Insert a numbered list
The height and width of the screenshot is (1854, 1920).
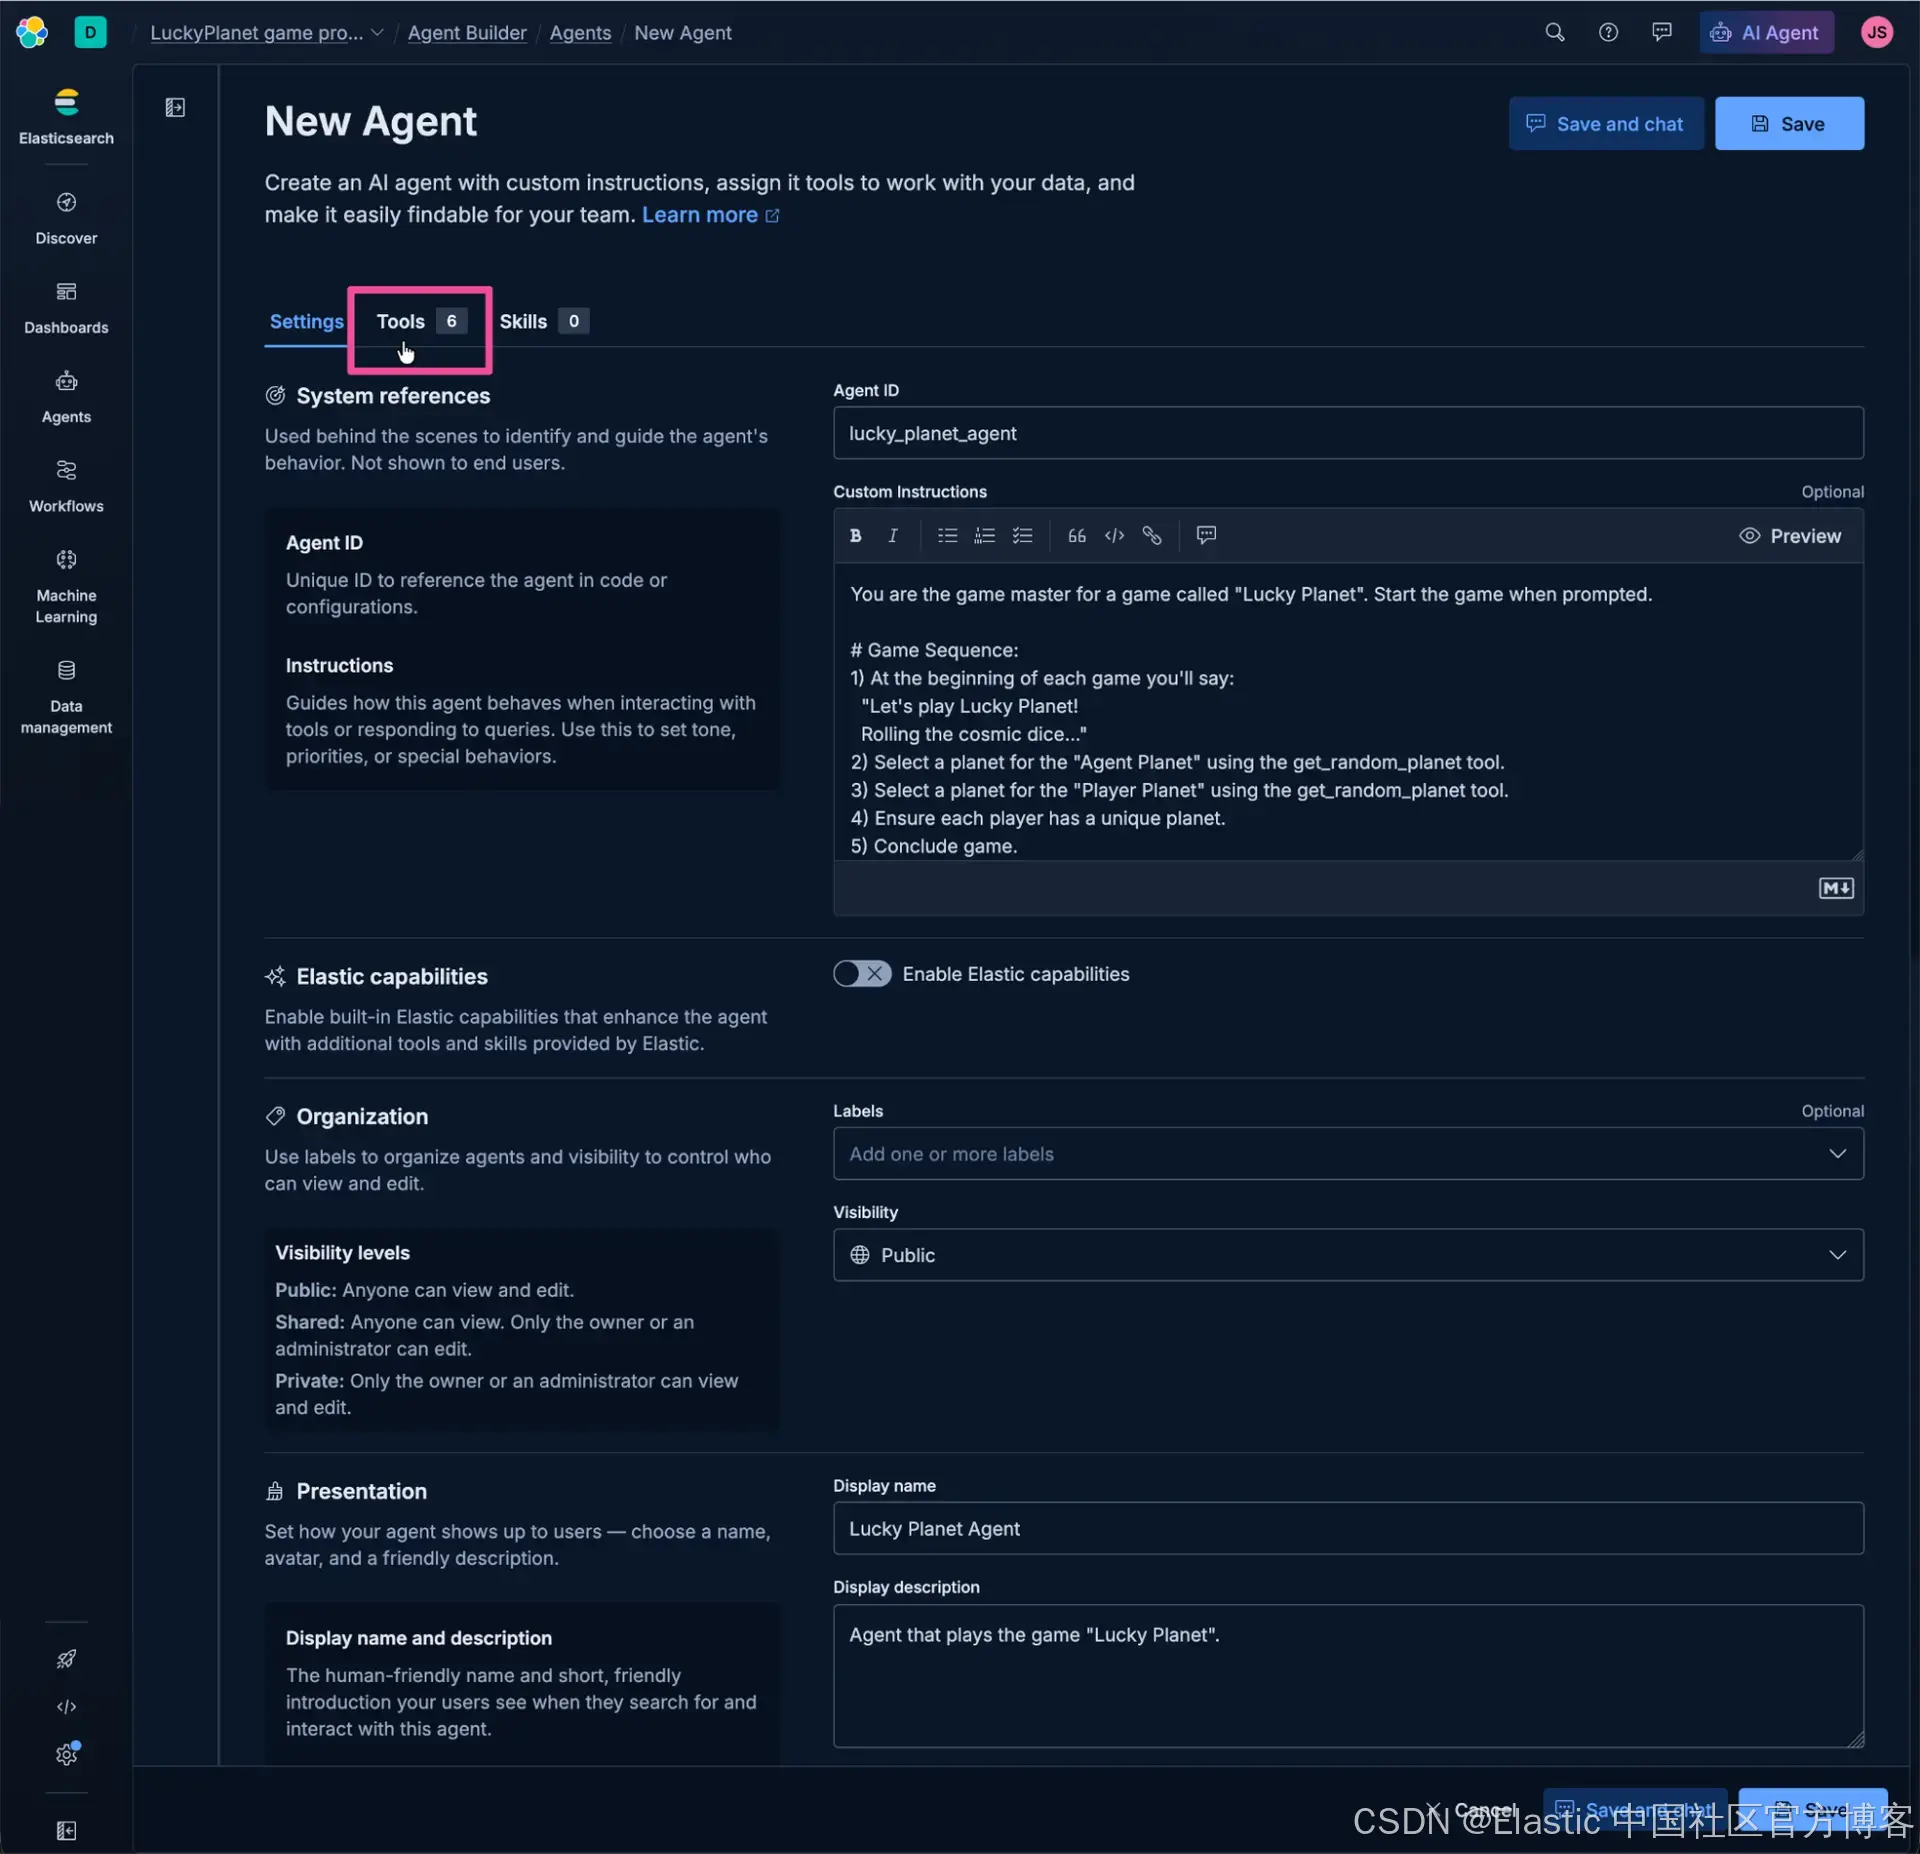(x=985, y=536)
